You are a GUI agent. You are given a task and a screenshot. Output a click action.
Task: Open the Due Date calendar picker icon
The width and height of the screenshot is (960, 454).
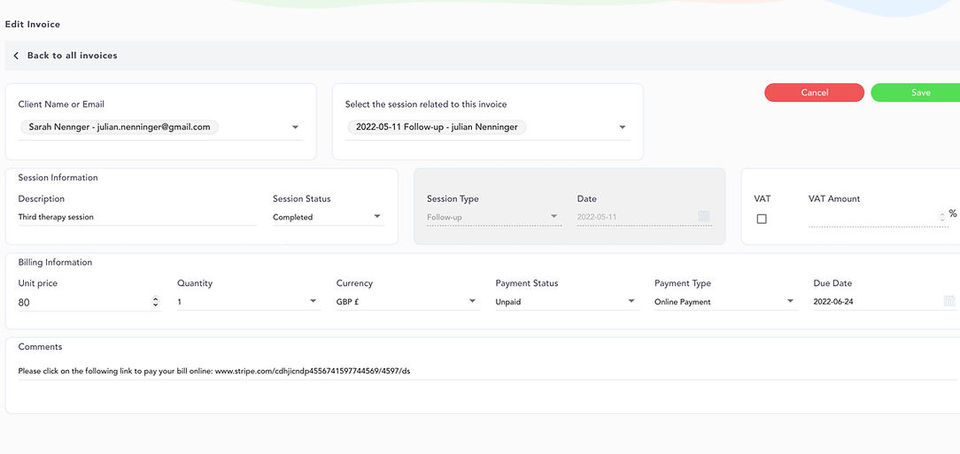[x=949, y=301]
